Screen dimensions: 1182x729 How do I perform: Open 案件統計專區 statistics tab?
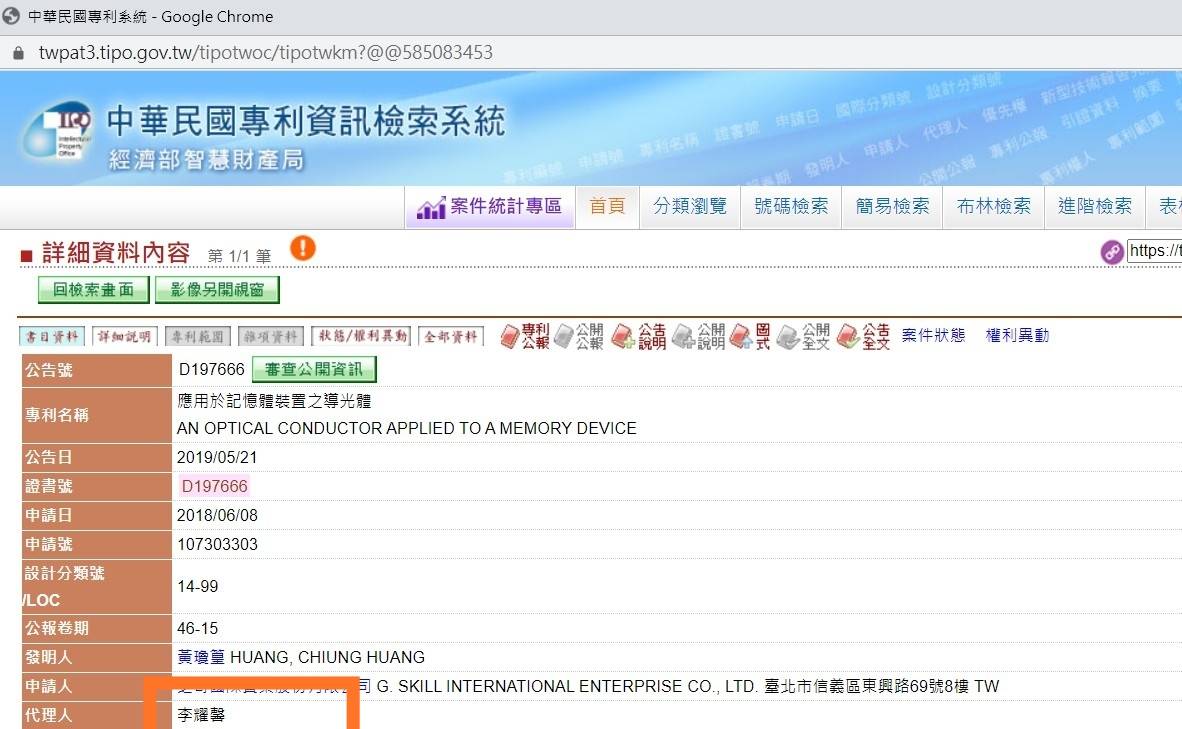[x=490, y=207]
